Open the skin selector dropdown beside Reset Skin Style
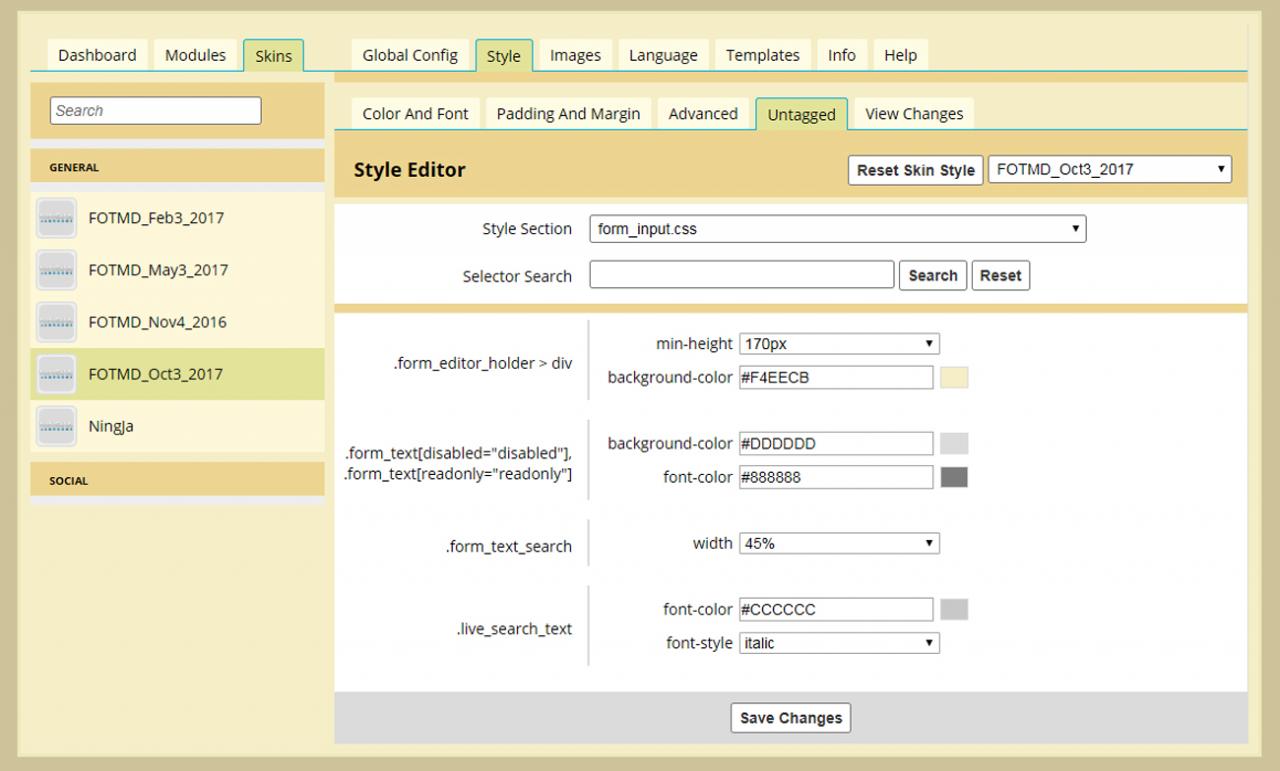1280x771 pixels. [x=1109, y=169]
